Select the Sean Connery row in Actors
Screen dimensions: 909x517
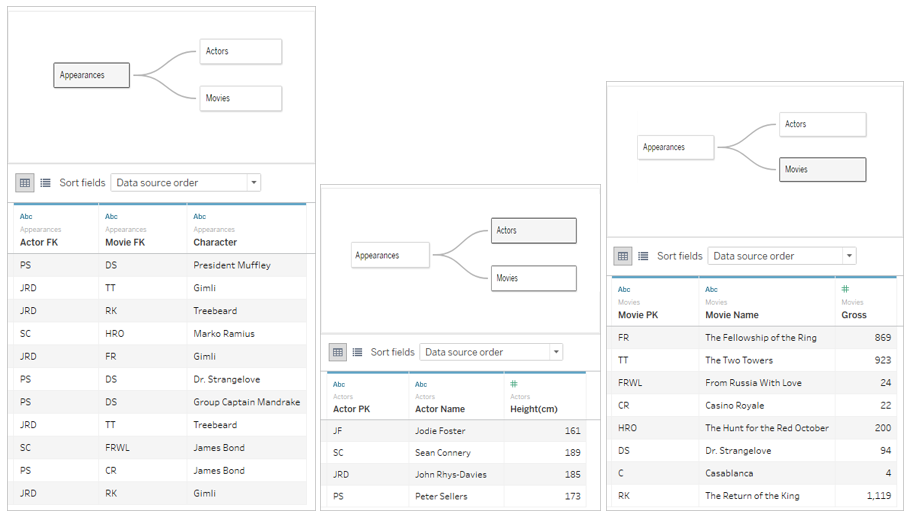pyautogui.click(x=442, y=453)
